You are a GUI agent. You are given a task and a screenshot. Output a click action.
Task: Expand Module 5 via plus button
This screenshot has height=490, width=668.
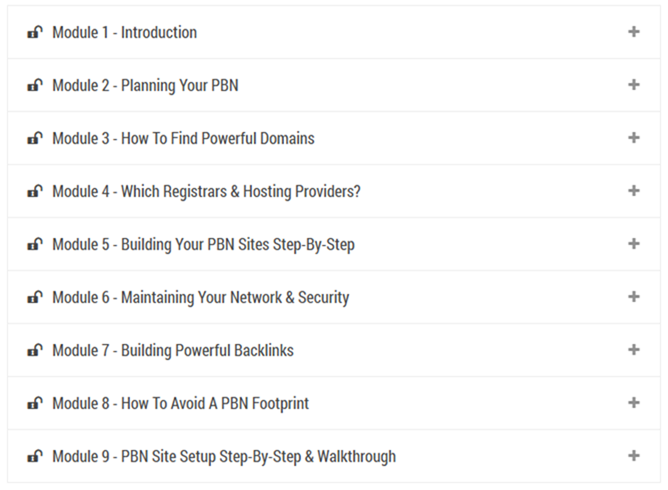[633, 244]
